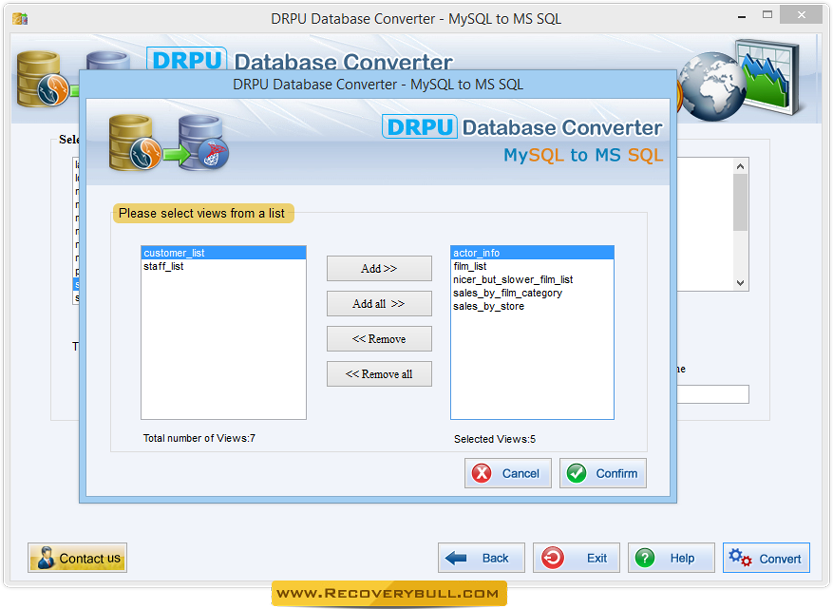833x609 pixels.
Task: Select nicer_but_slower_film_list view
Action: click(x=532, y=280)
